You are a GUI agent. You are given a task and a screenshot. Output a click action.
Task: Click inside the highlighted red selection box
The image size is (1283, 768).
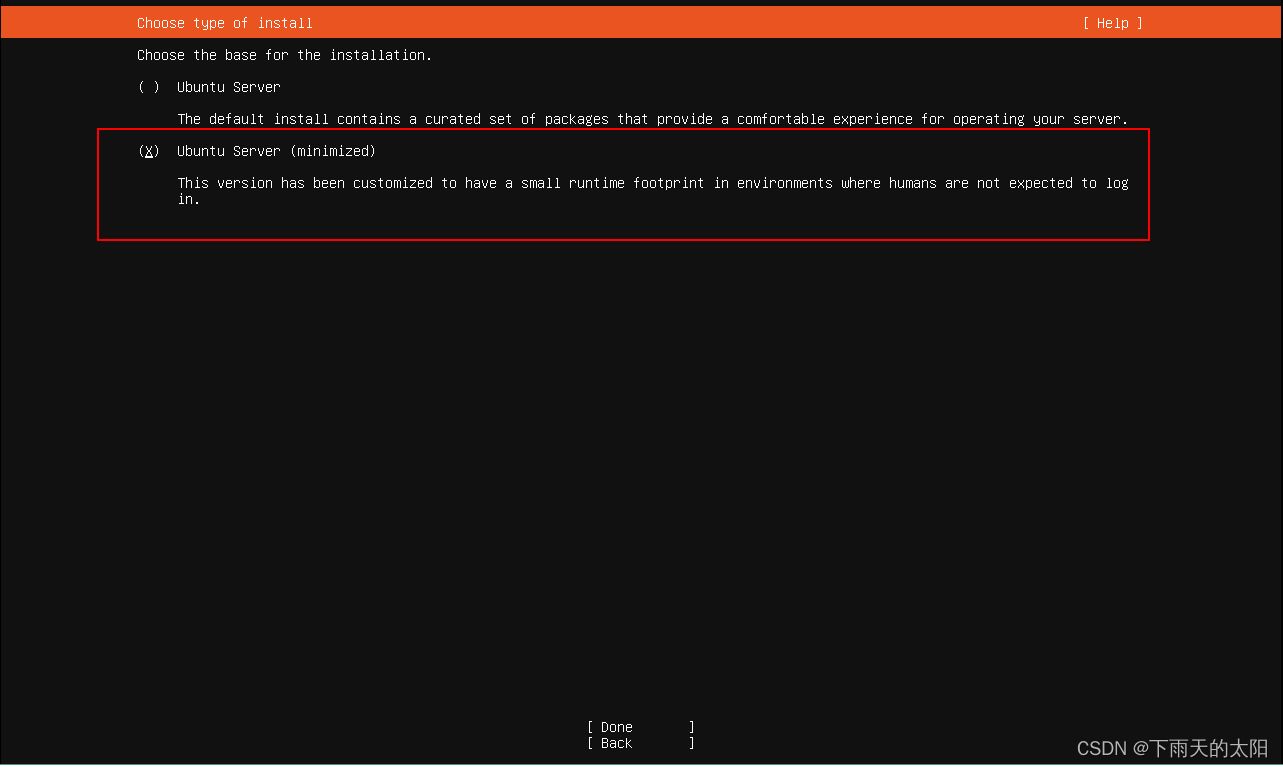620,185
